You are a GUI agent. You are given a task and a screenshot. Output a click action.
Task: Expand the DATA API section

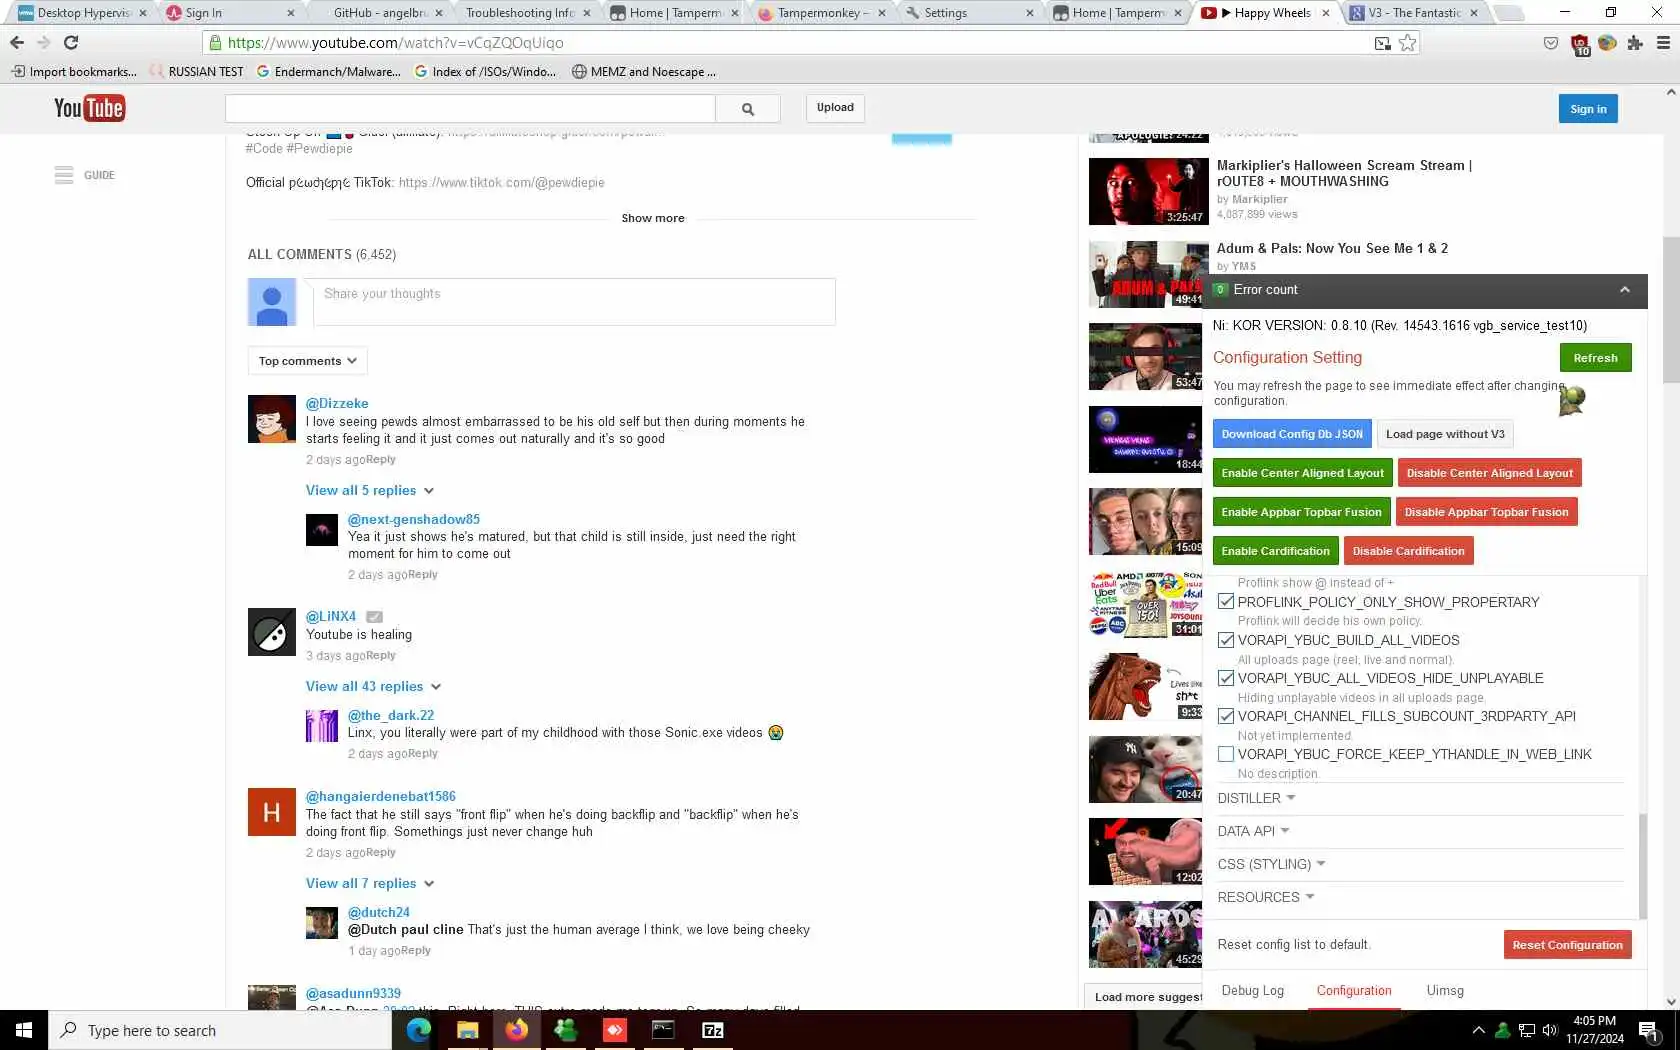point(1253,831)
